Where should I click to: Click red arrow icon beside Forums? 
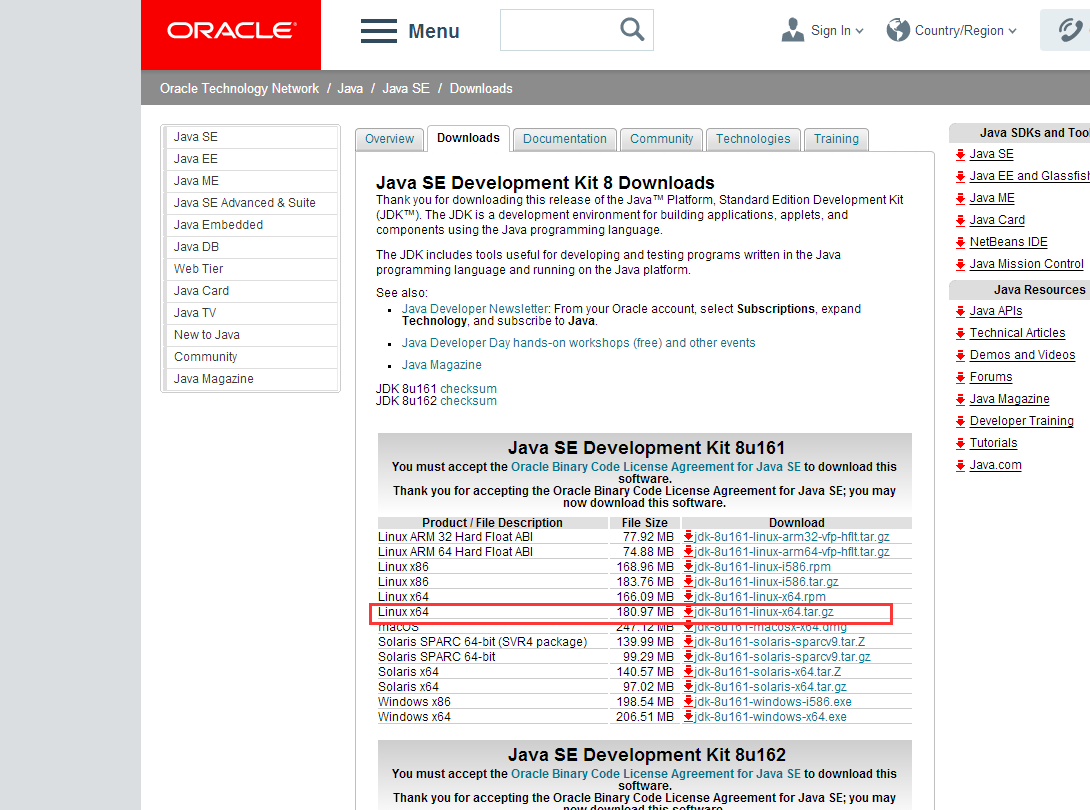pos(960,378)
